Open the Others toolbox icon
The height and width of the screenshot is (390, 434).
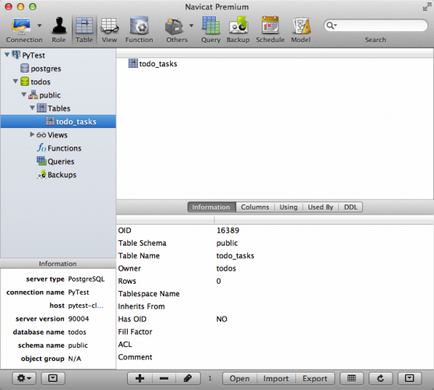point(174,26)
